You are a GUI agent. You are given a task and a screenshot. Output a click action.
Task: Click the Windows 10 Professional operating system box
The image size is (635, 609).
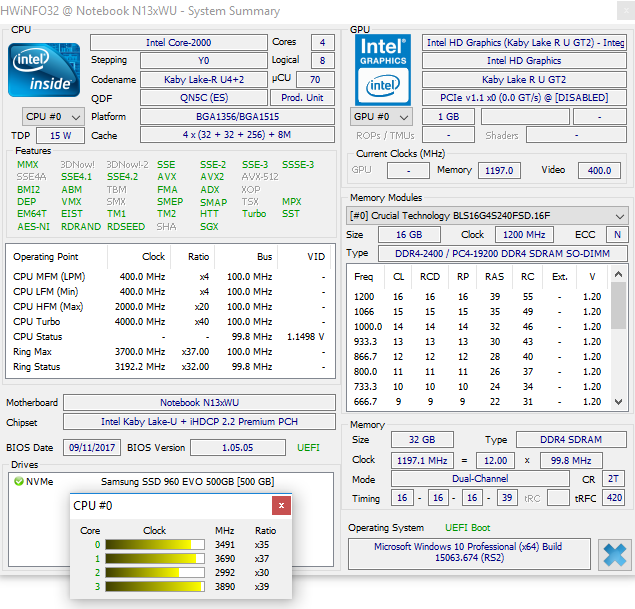(x=470, y=554)
